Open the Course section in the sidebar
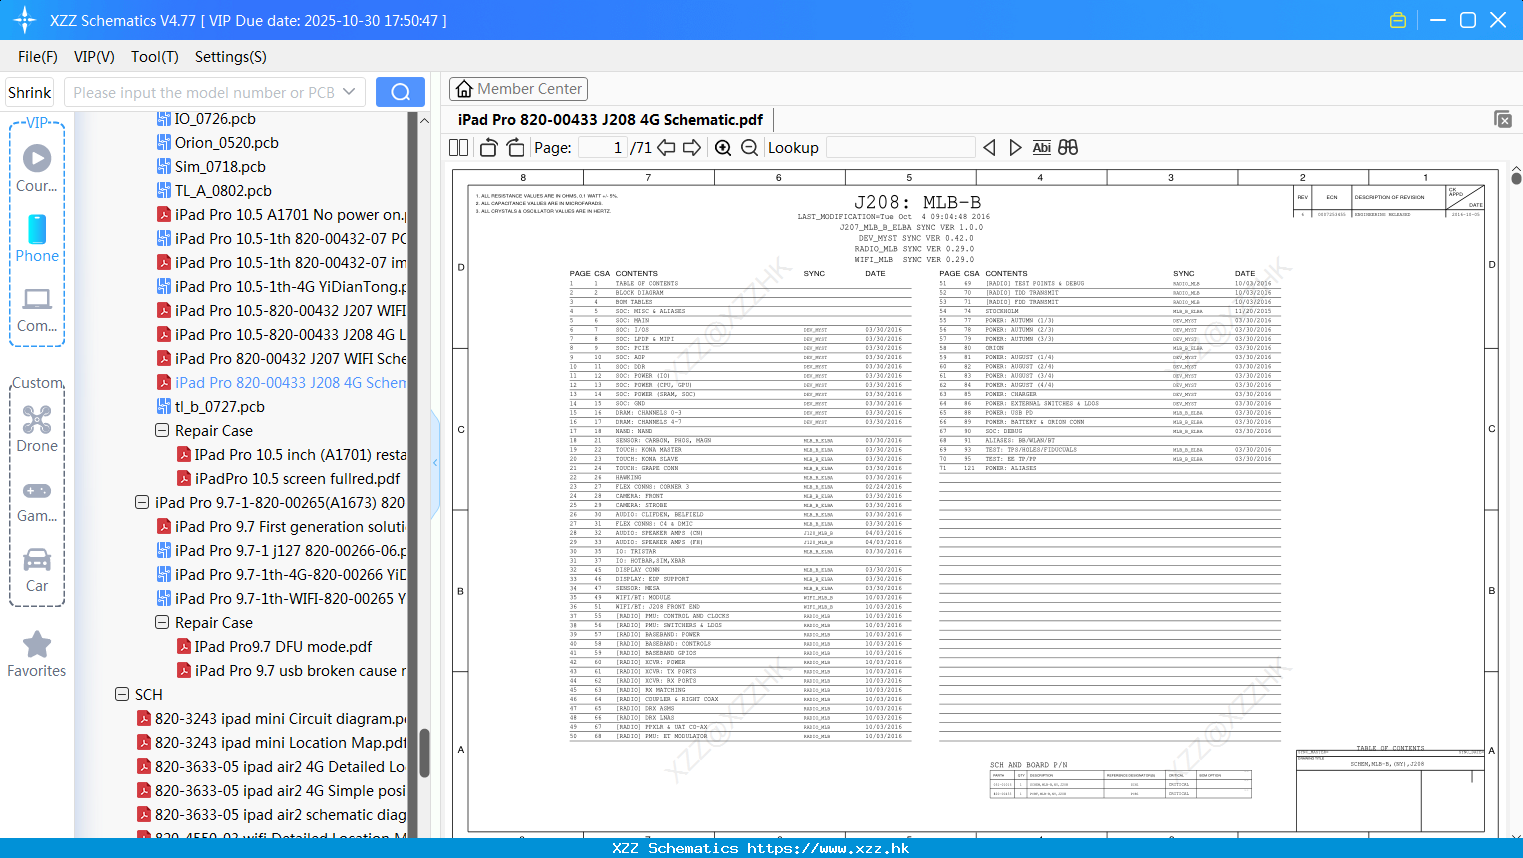 (x=37, y=168)
